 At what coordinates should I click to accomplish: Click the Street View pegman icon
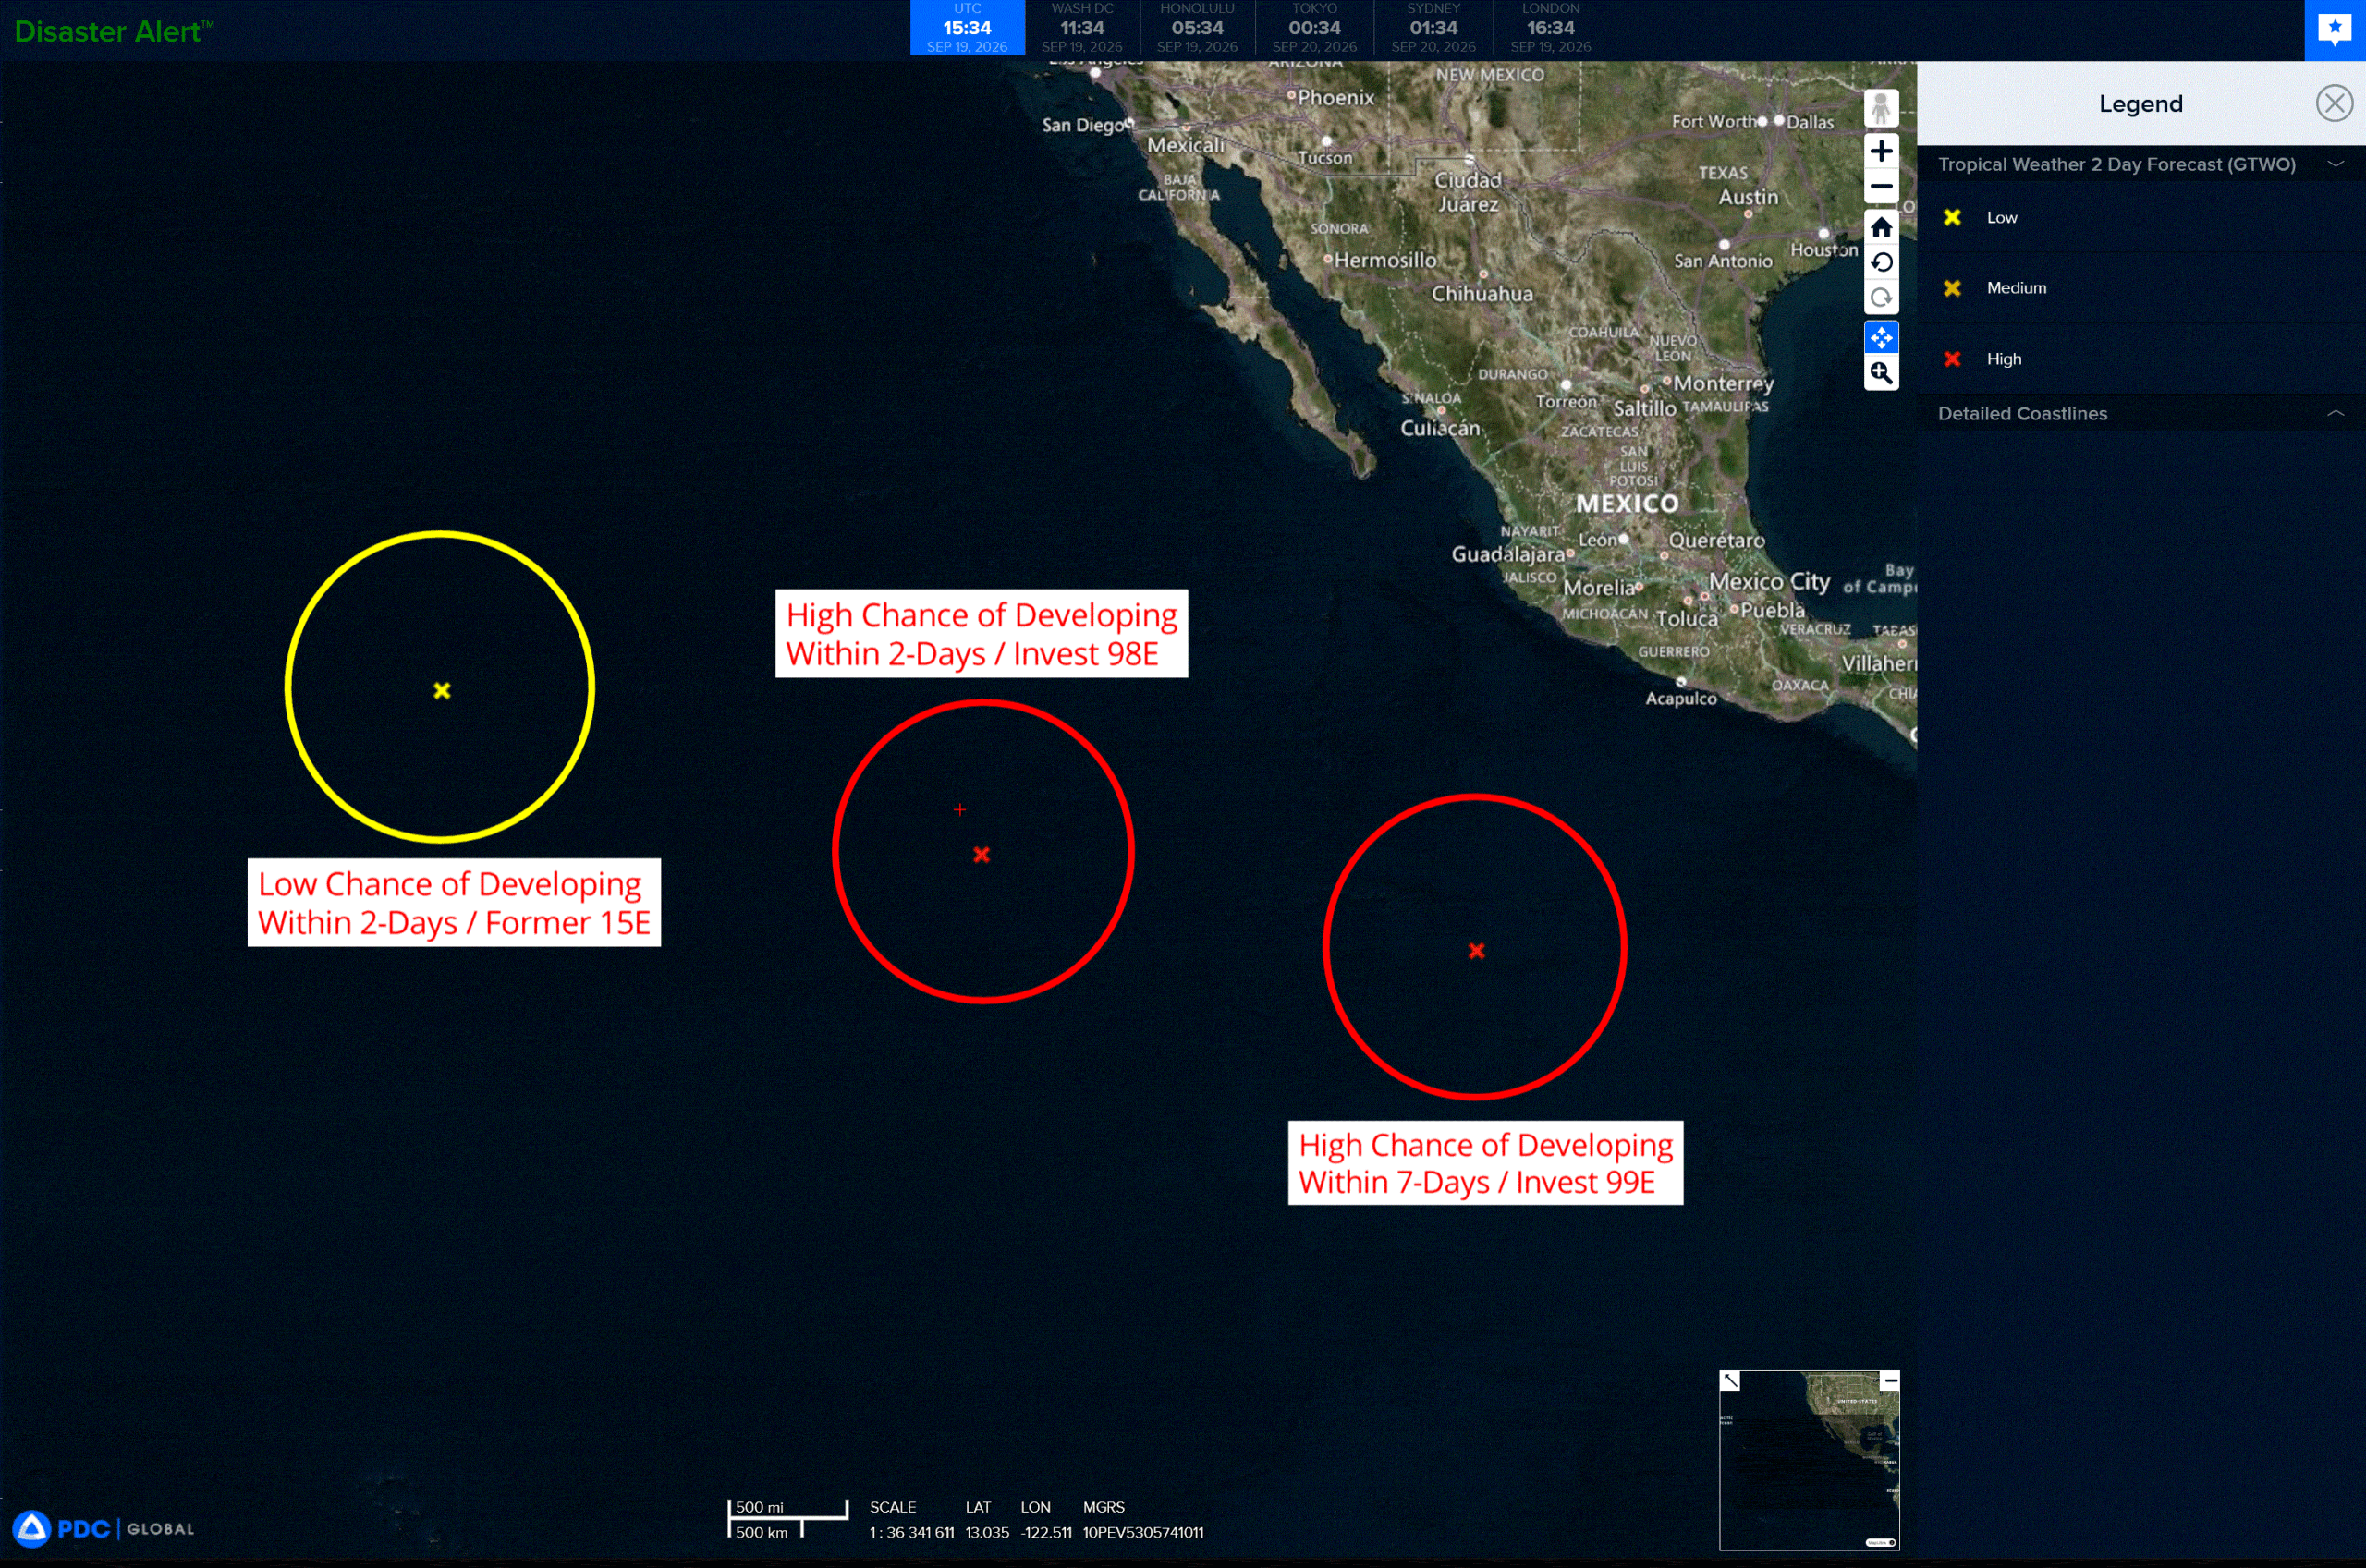(1881, 109)
